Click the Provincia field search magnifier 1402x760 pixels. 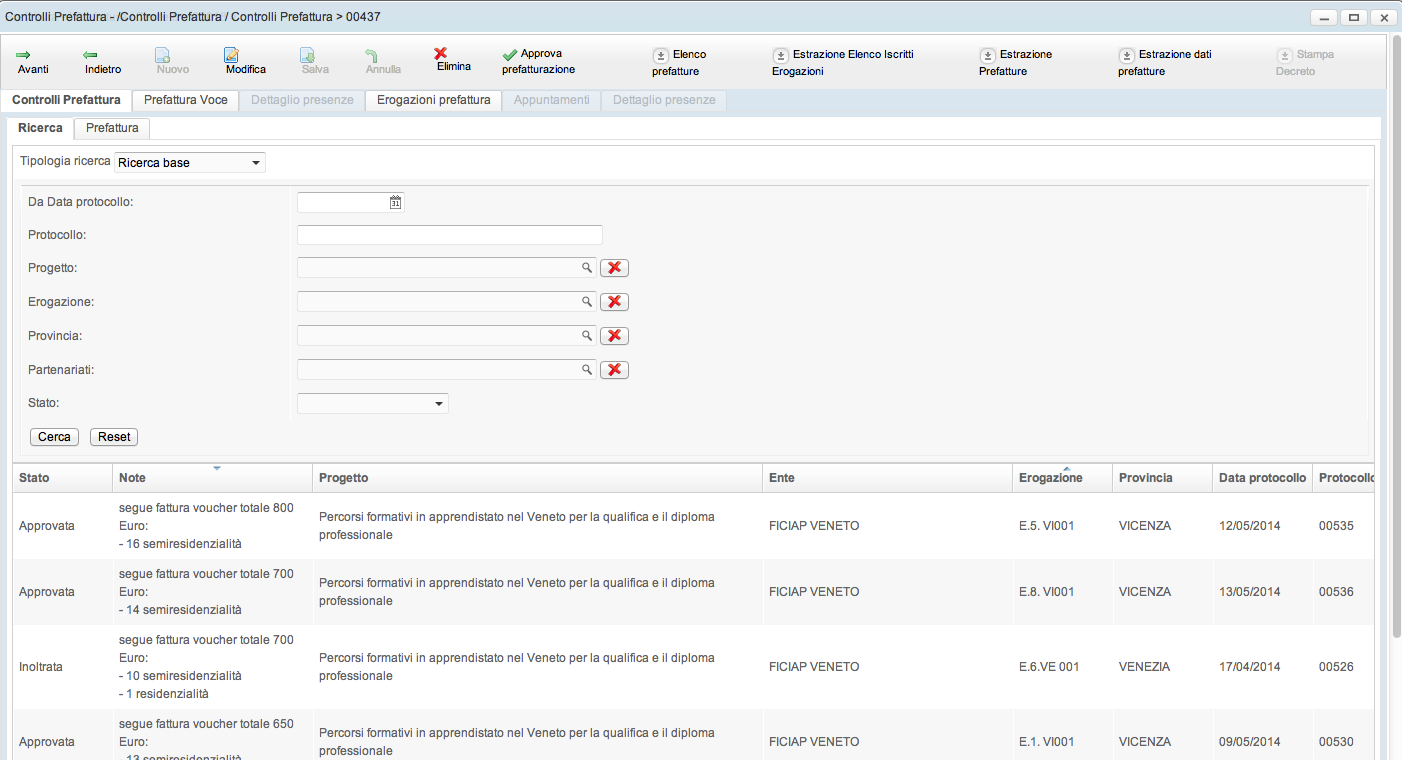coord(588,336)
